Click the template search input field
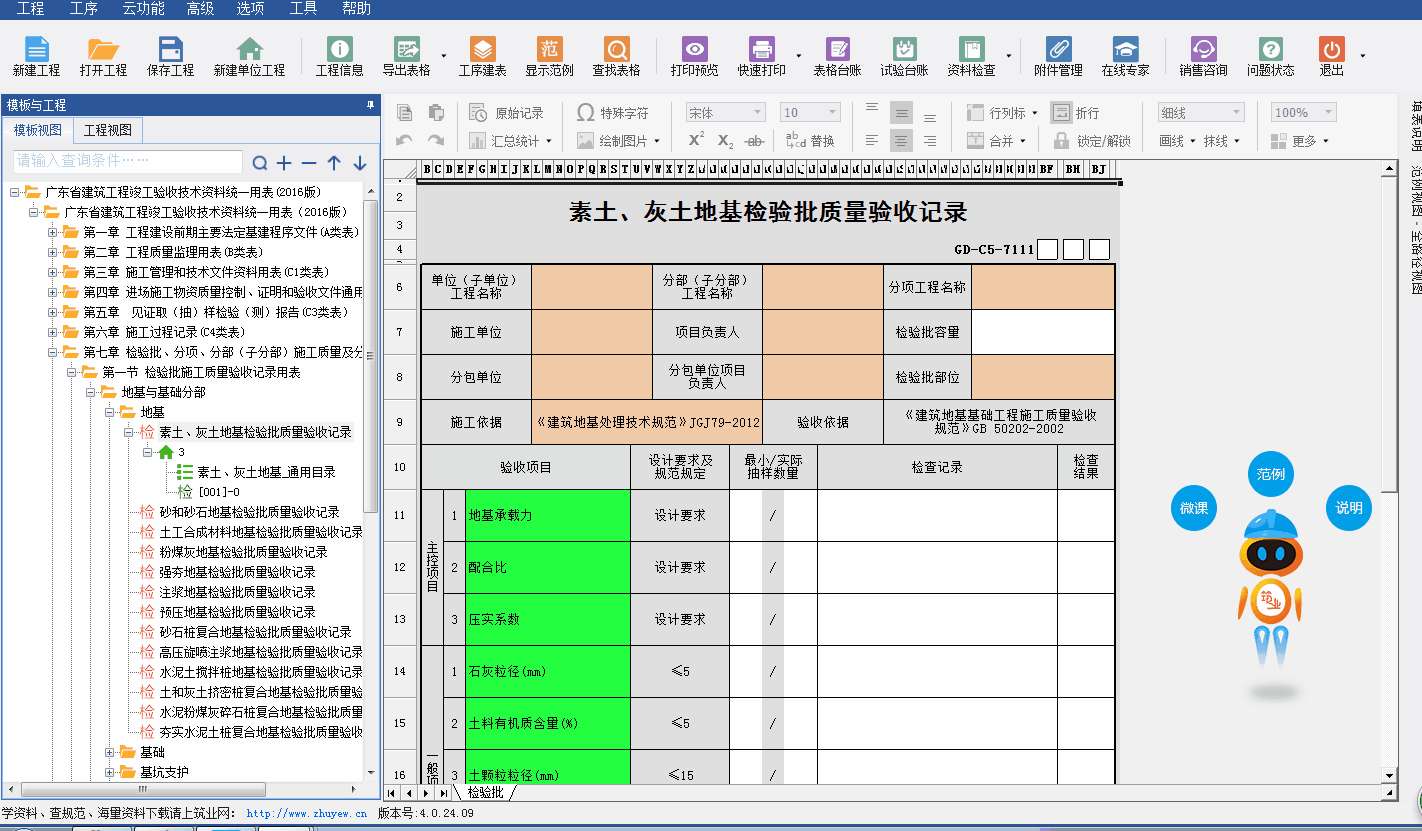 [x=128, y=161]
